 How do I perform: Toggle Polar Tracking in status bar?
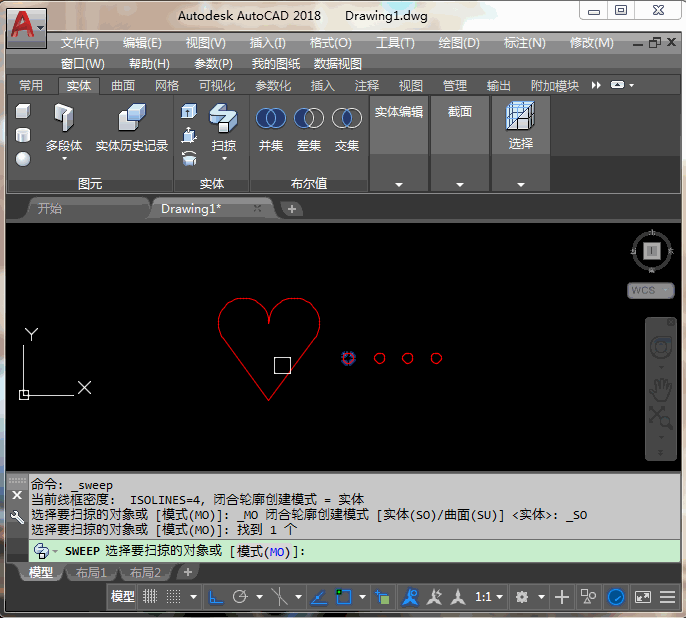click(240, 597)
